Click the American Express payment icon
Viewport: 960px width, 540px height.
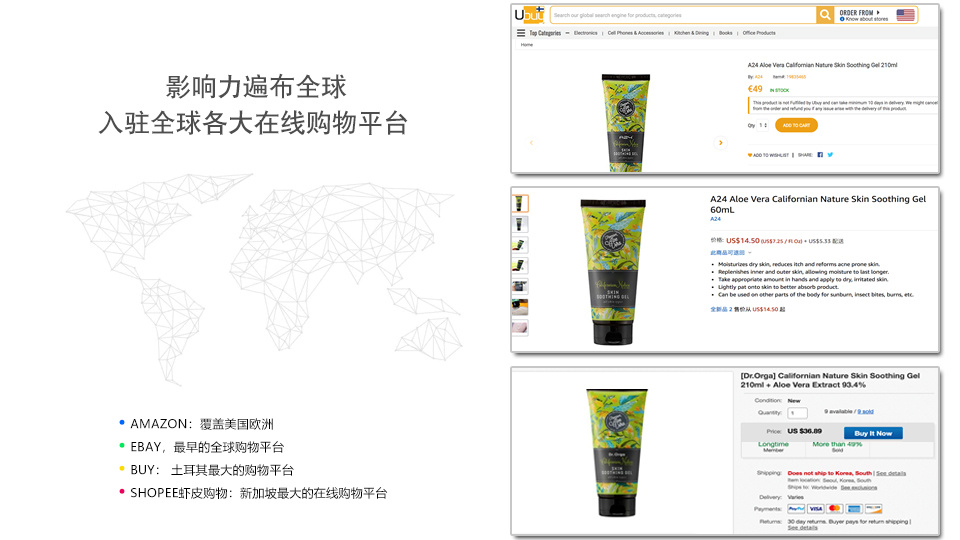(x=854, y=509)
